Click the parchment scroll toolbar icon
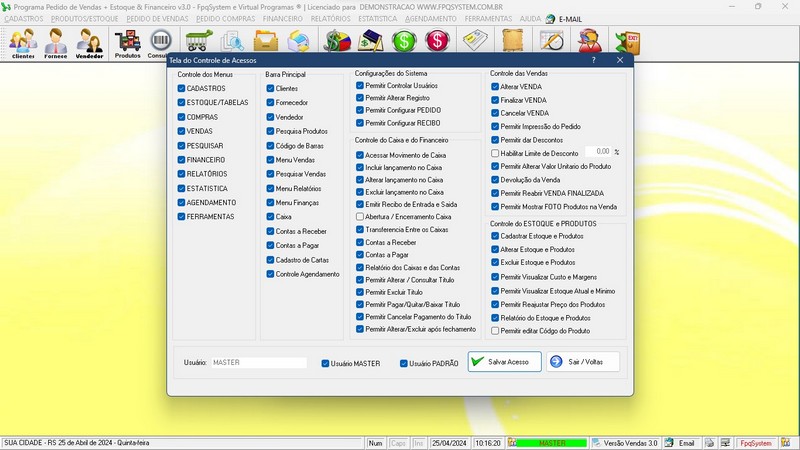Viewport: 800px width, 450px height. [x=513, y=40]
